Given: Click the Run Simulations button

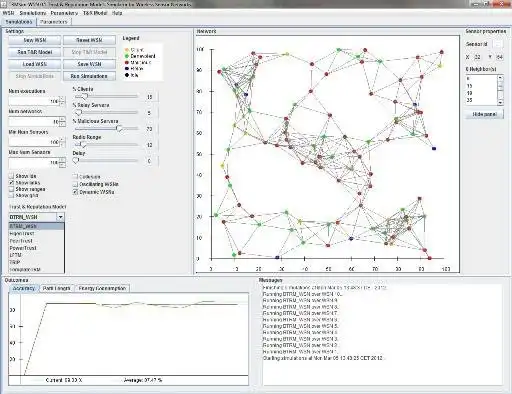Looking at the screenshot, I should click(89, 76).
